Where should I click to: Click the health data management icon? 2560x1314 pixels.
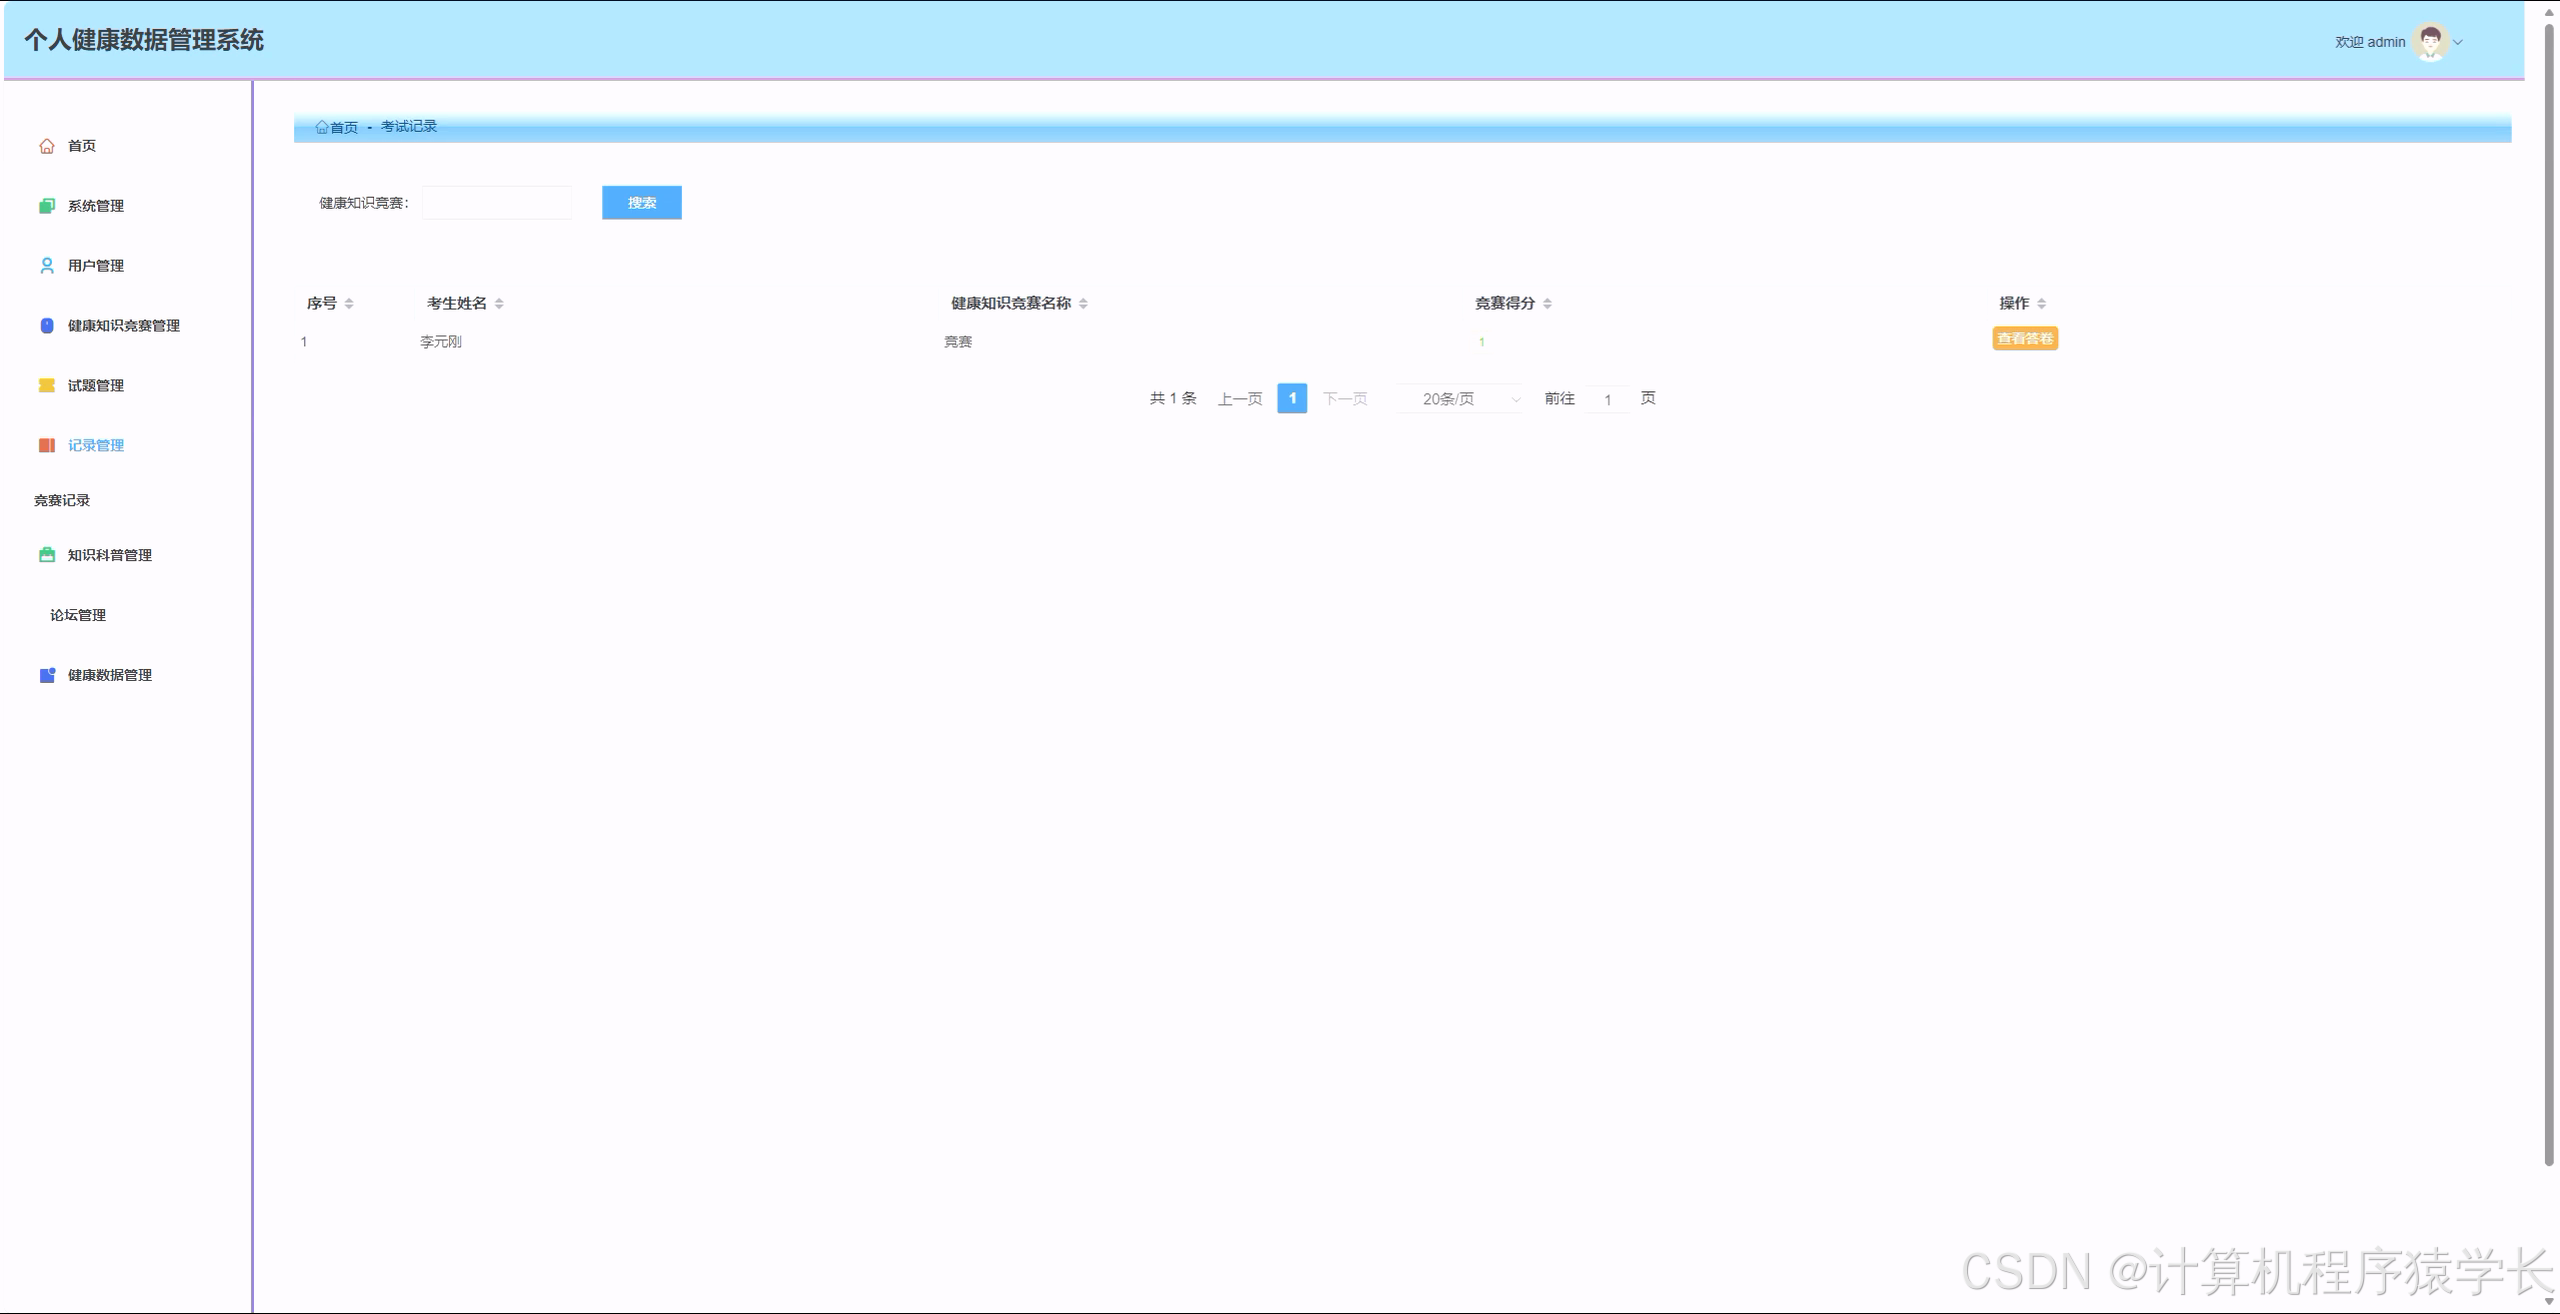[47, 675]
